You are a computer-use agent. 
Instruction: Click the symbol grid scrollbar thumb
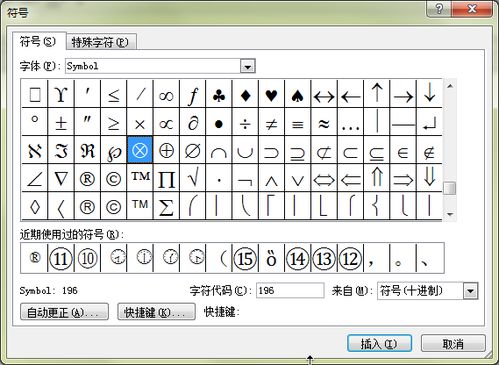[450, 188]
